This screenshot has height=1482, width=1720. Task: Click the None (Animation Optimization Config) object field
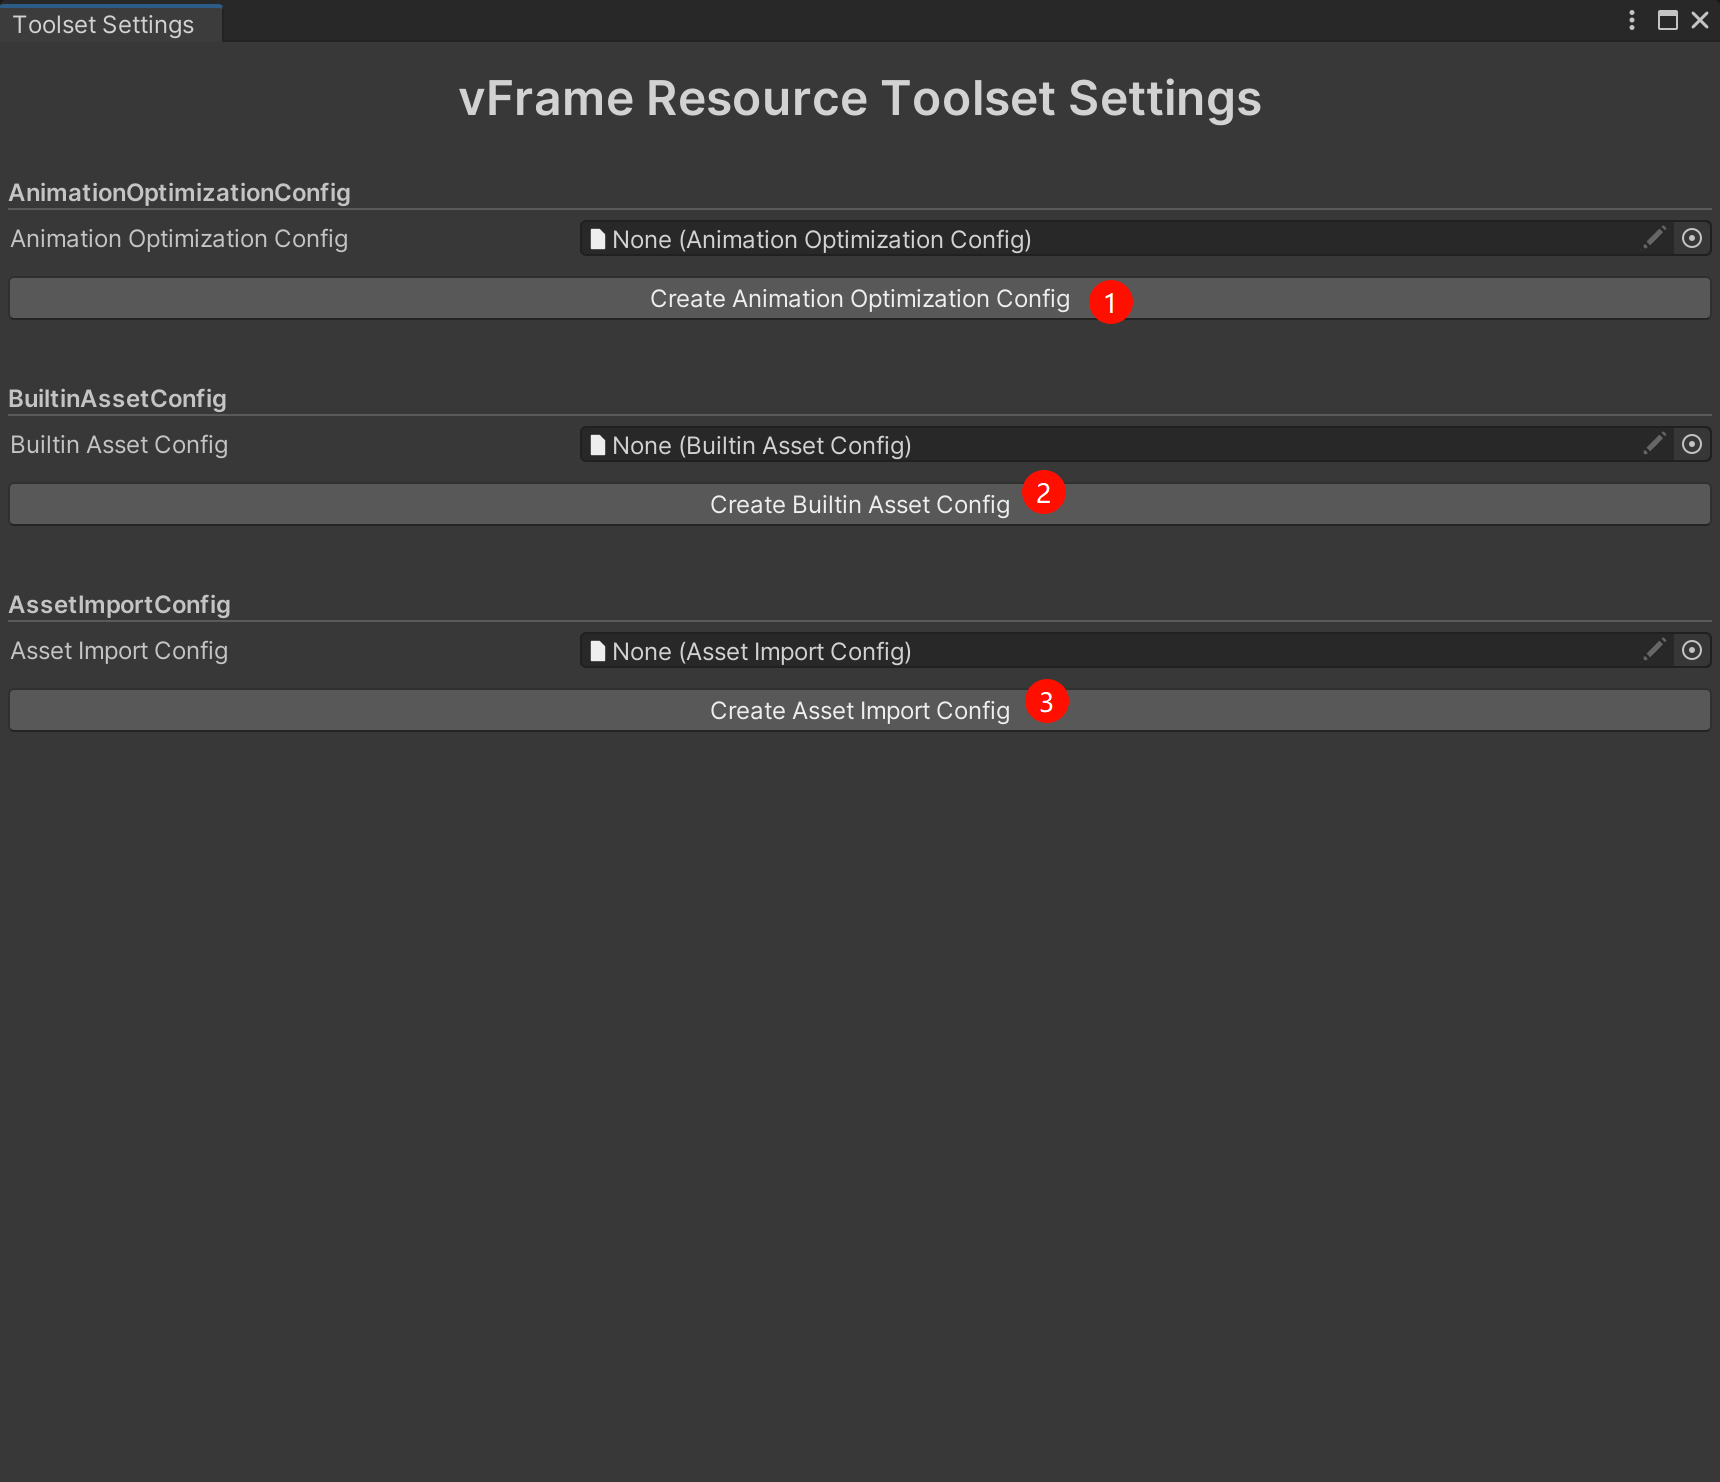(1100, 239)
